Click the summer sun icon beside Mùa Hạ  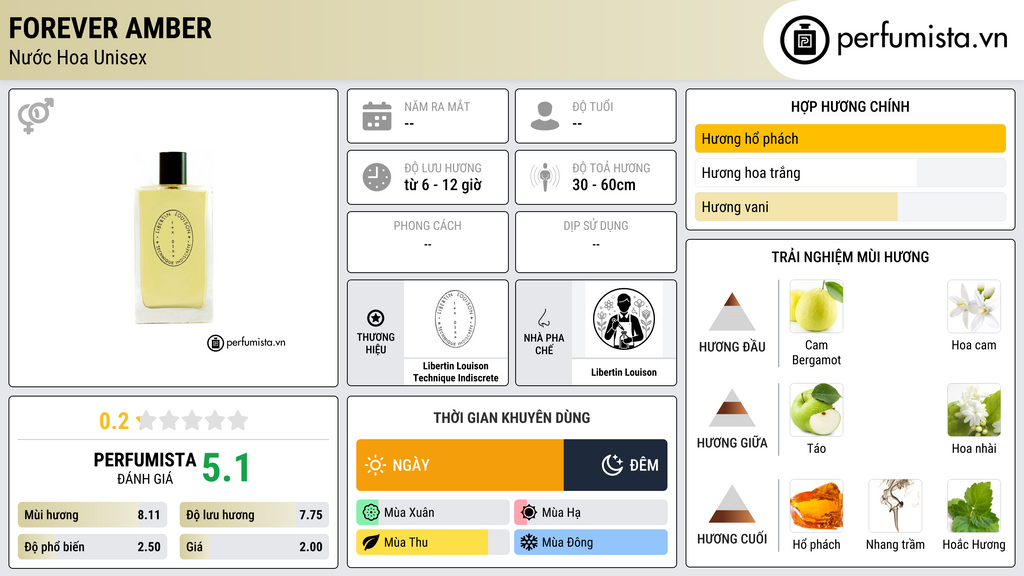pyautogui.click(x=529, y=513)
